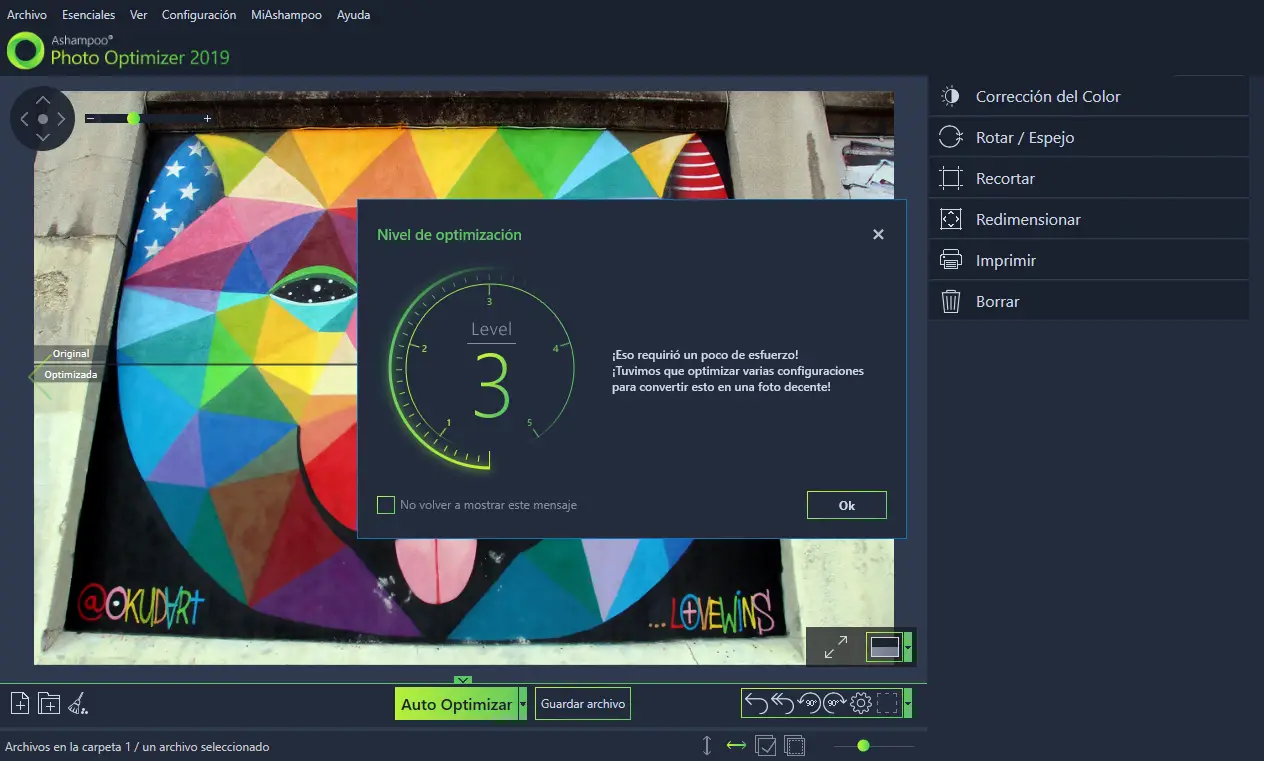
Task: Expand the edit toolbar dropdown arrow
Action: pos(908,704)
